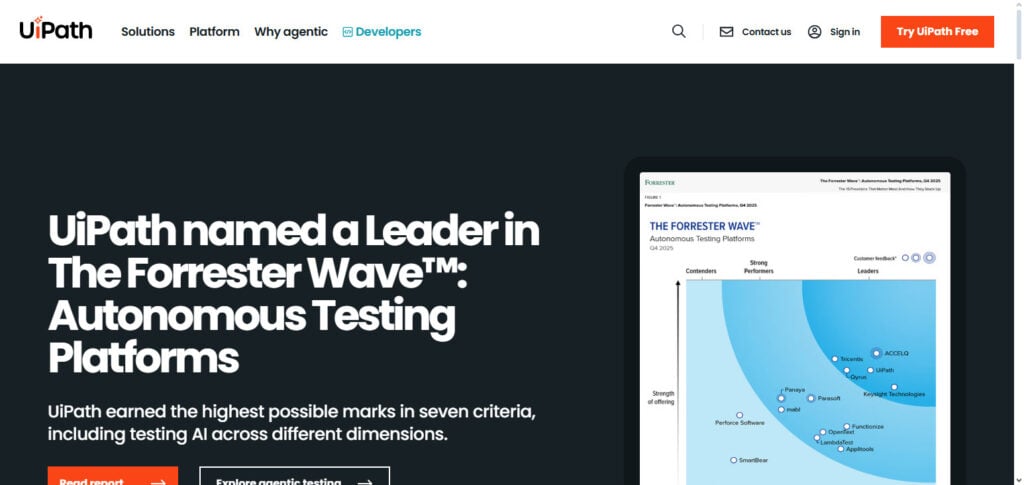Viewport: 1024px width, 485px height.
Task: Click the Tricentis label in the chart
Action: 851,359
